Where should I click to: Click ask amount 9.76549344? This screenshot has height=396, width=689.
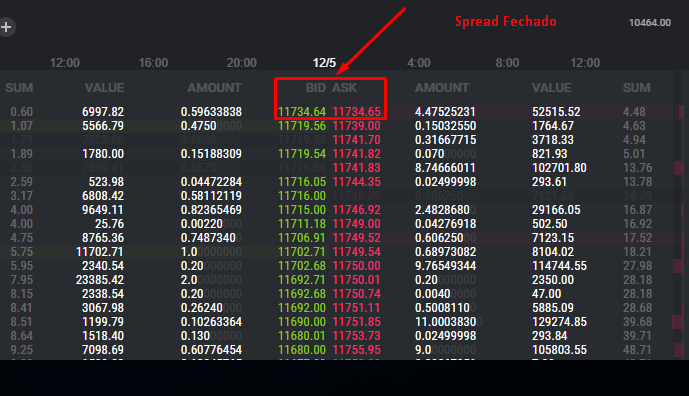(x=445, y=266)
